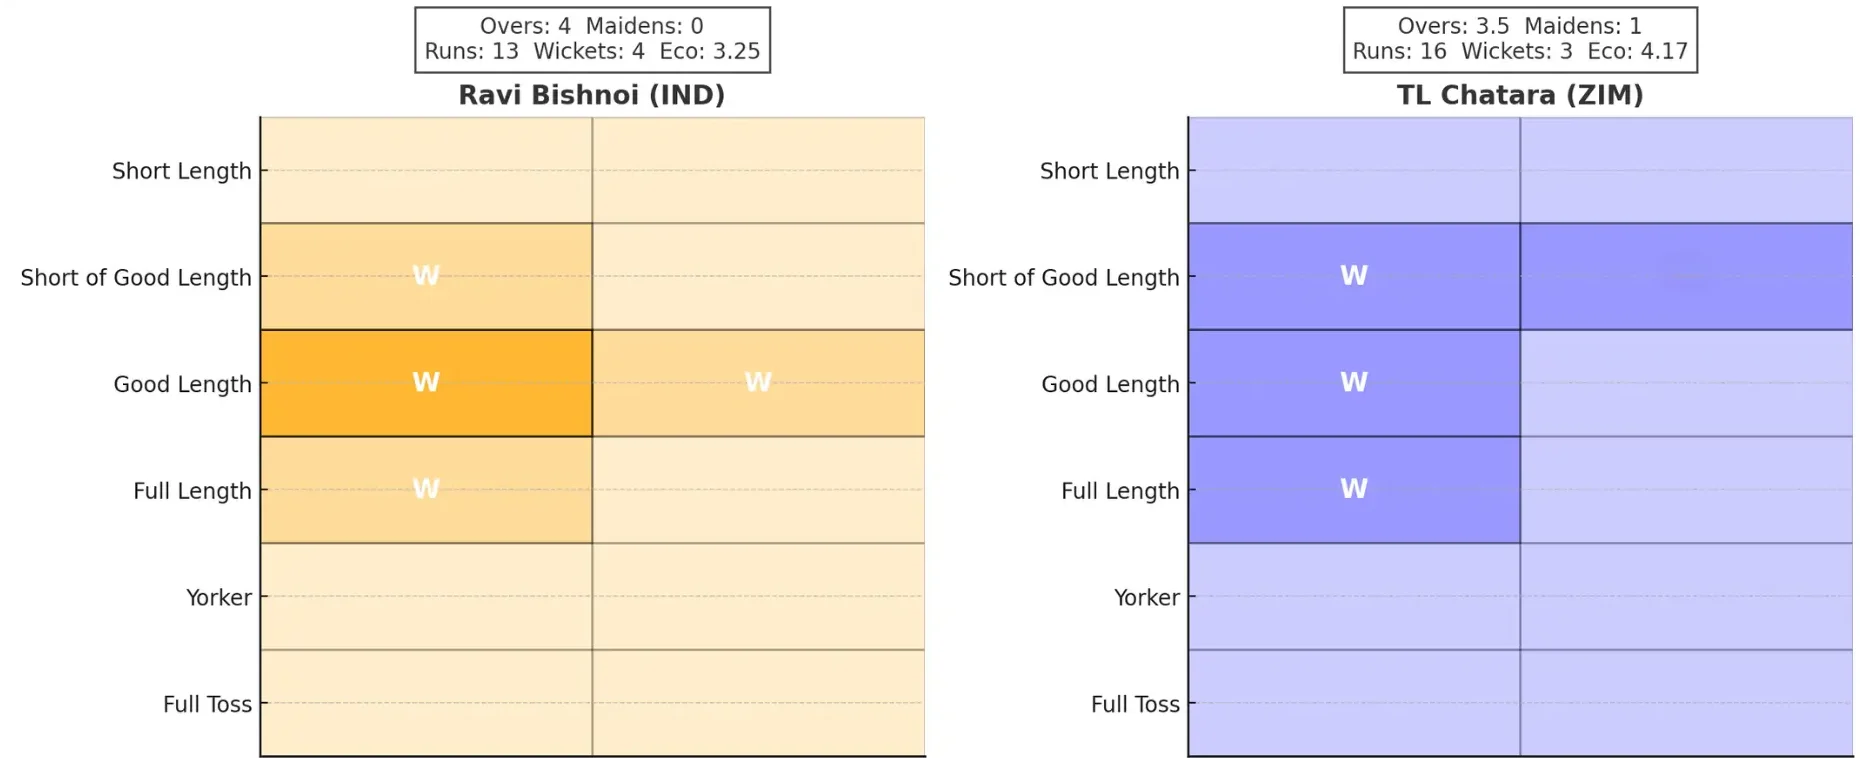
Task: Click the W marker in Chatara's Good Length row
Action: (x=1354, y=382)
